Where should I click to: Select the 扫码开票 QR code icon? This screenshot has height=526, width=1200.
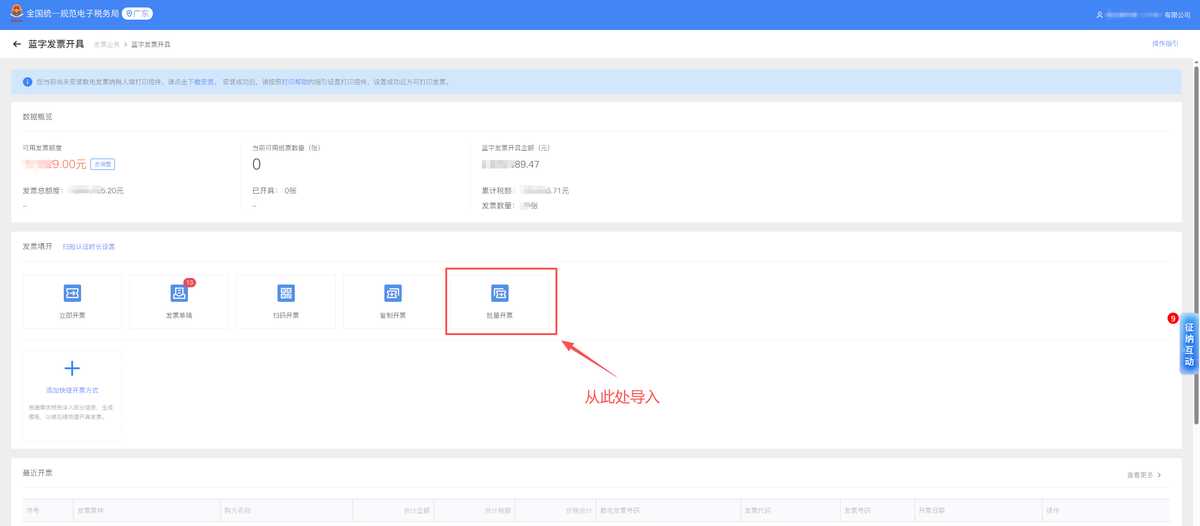click(286, 293)
